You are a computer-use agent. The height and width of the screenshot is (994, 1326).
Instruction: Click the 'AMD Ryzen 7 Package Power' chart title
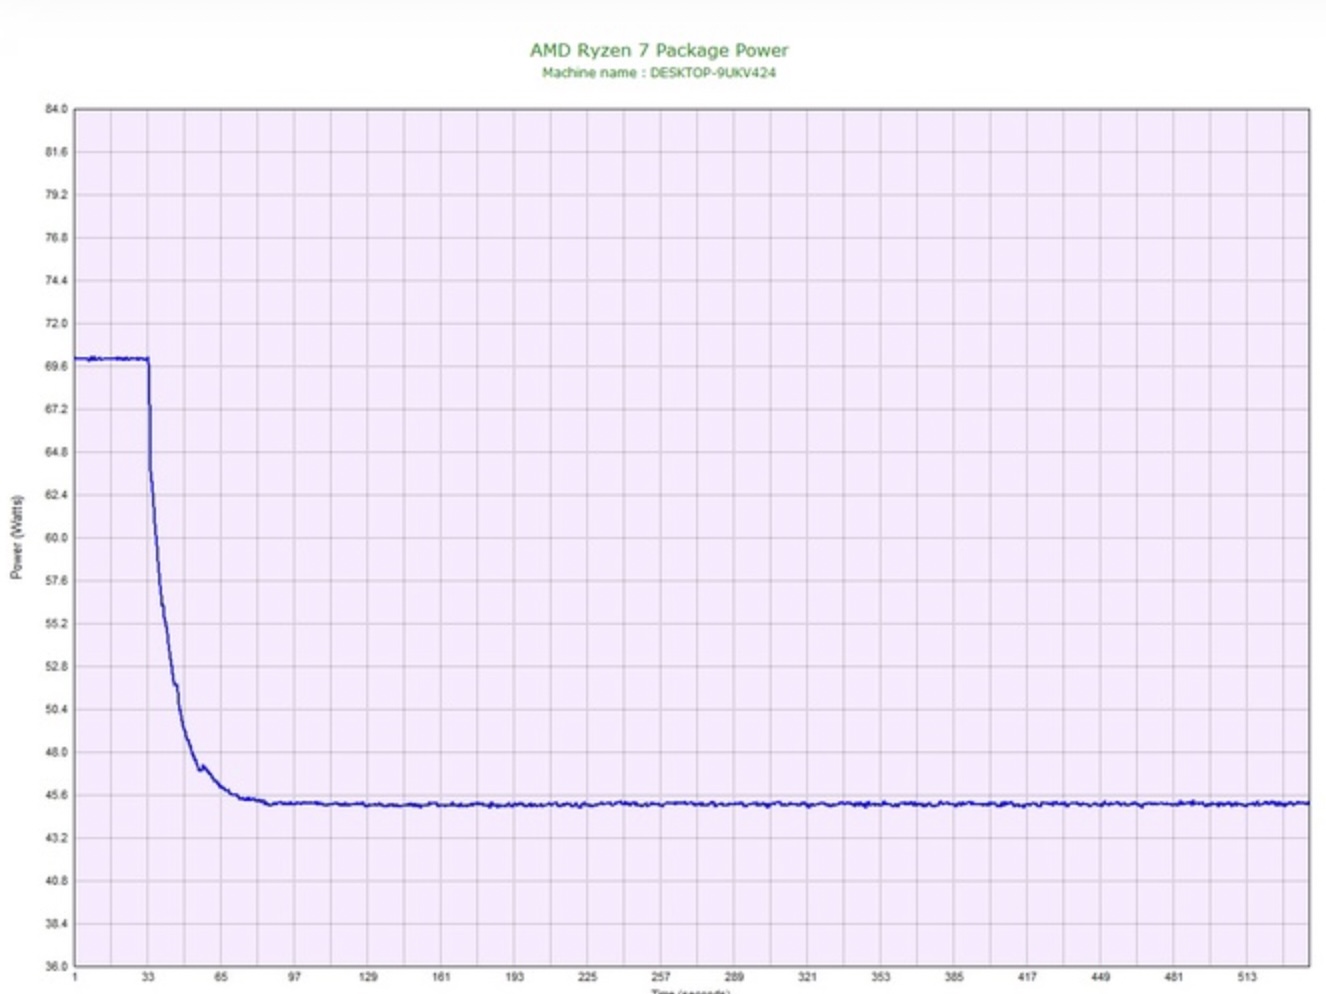click(659, 50)
